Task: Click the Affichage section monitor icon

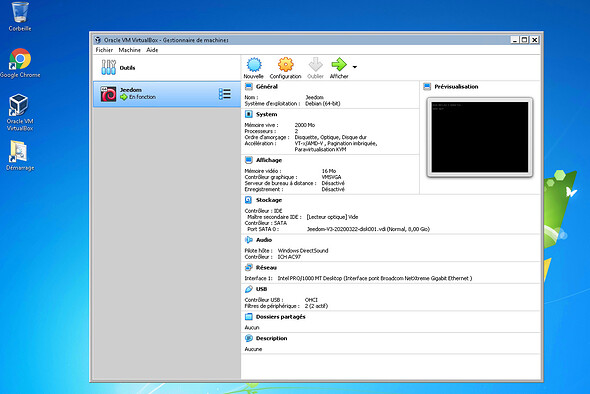Action: pos(249,160)
